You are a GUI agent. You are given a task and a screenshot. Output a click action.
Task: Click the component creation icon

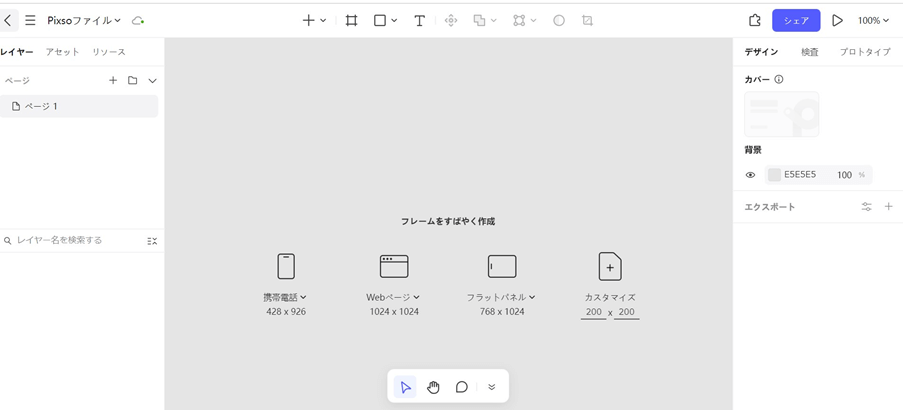451,21
